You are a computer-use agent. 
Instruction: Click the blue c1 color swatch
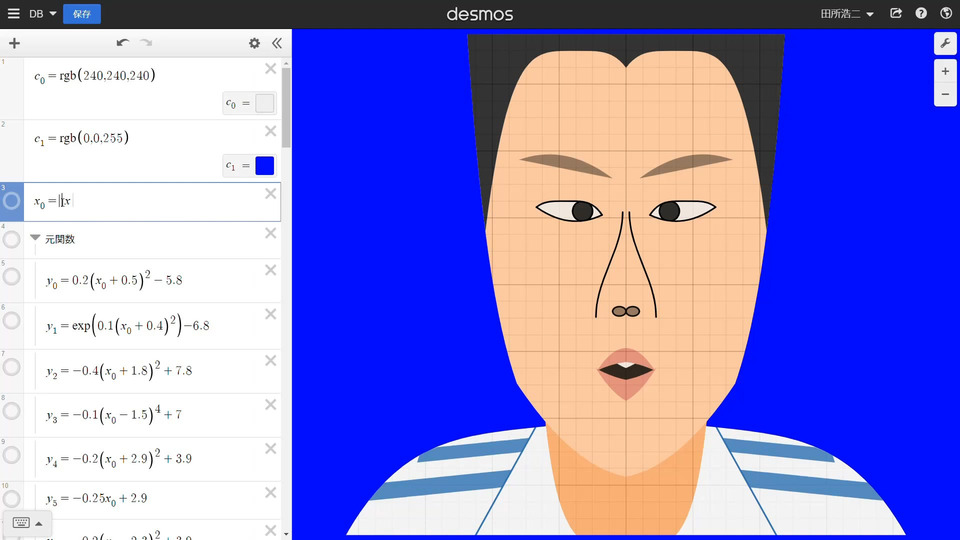[x=264, y=165]
